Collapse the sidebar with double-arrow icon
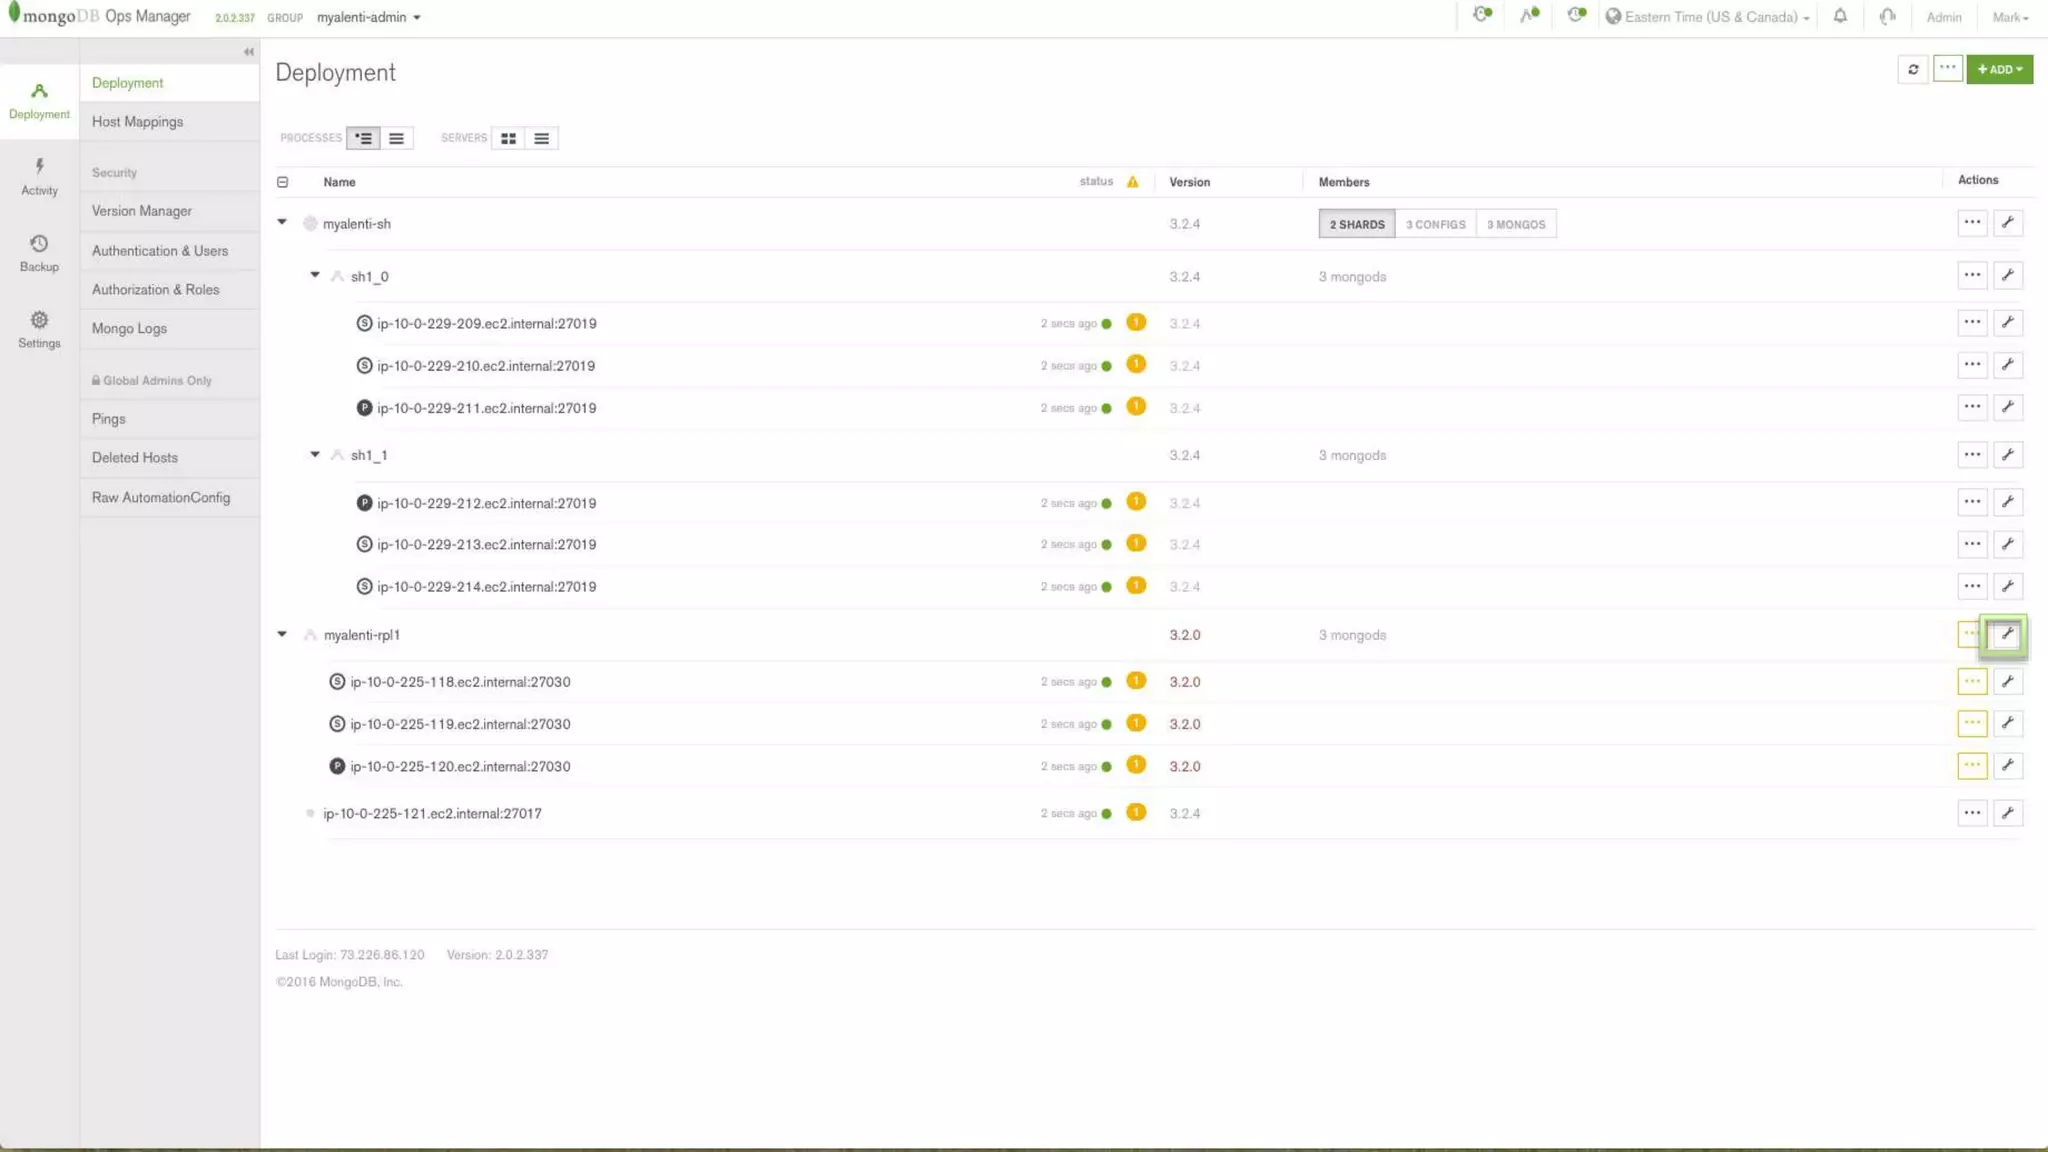 coord(248,52)
